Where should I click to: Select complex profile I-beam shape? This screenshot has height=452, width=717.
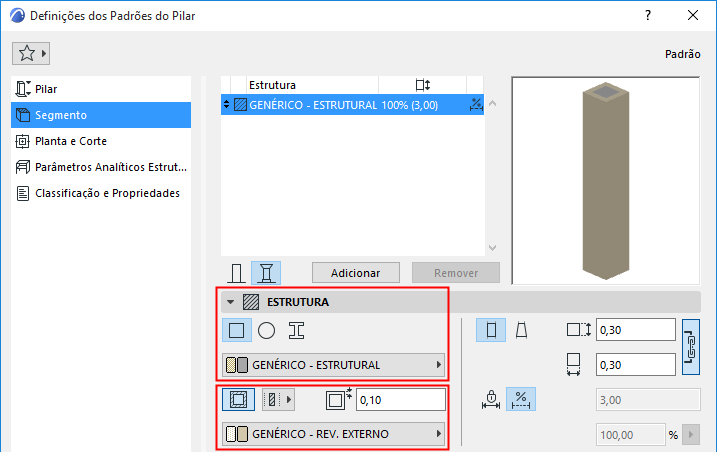pyautogui.click(x=296, y=330)
